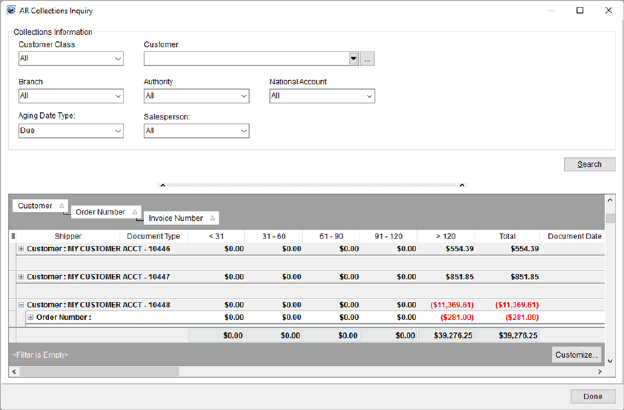624x410 pixels.
Task: Expand the Order Number subgroup row
Action: 30,317
